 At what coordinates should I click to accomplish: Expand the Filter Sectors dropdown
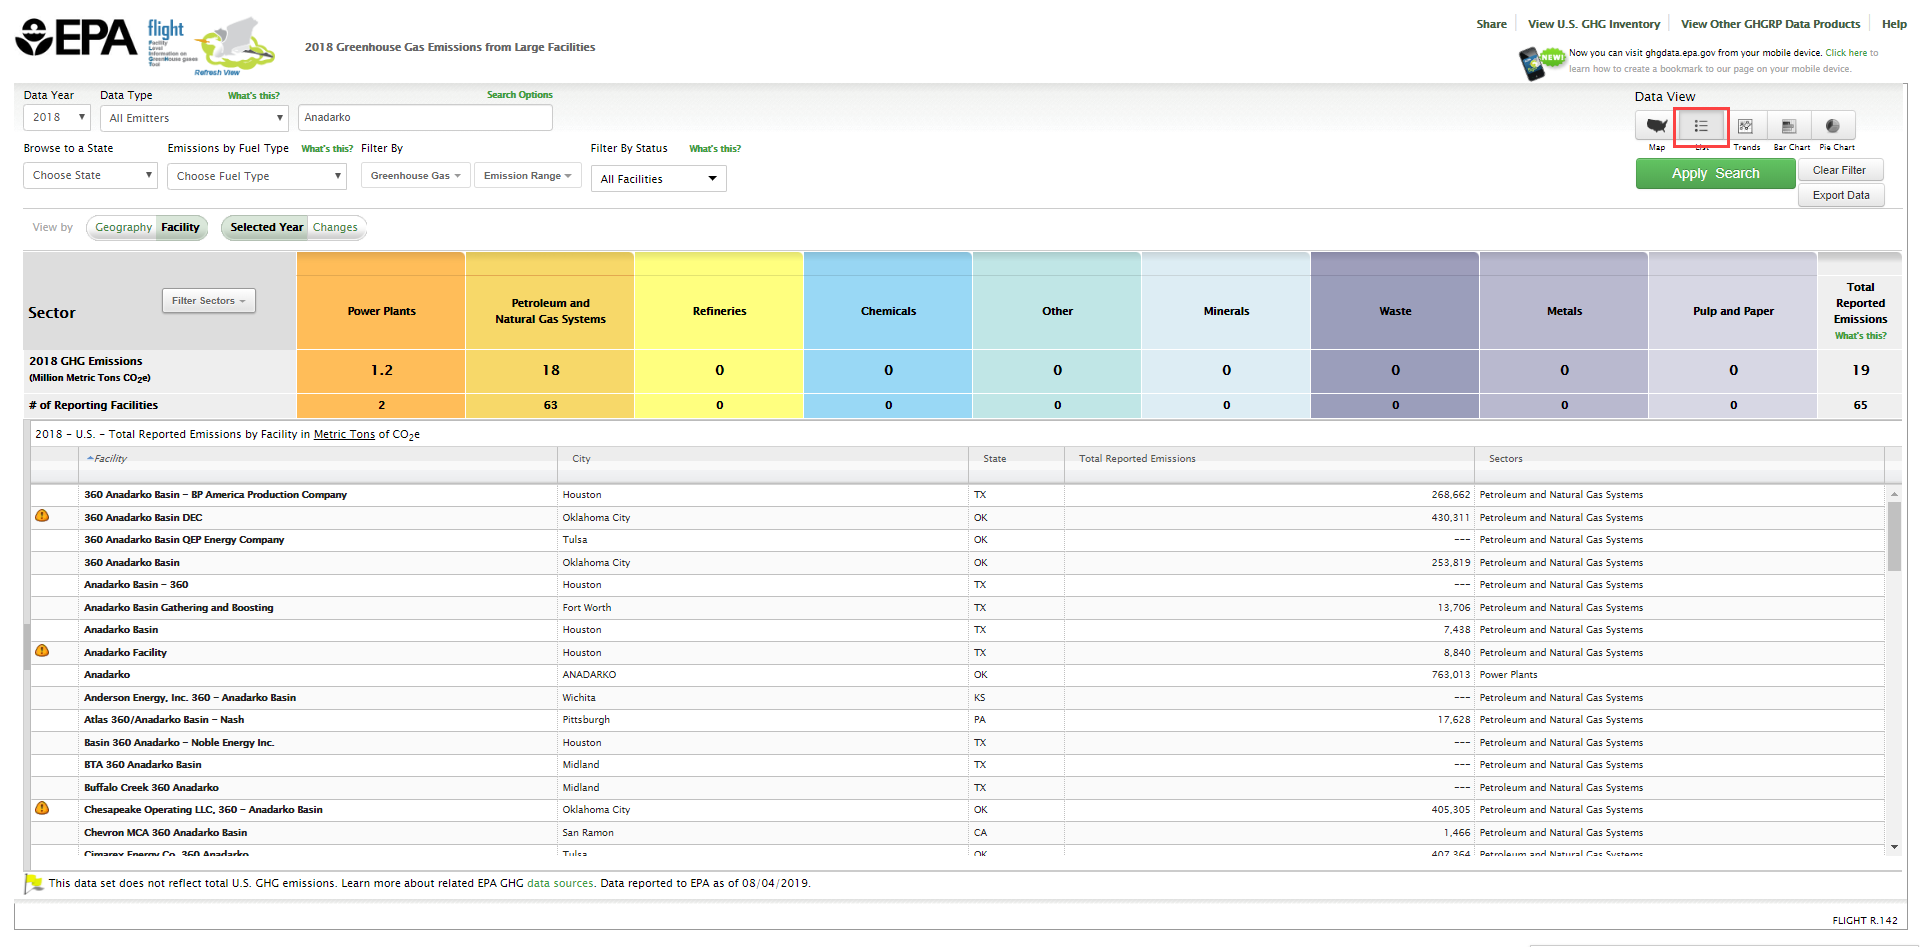(209, 301)
